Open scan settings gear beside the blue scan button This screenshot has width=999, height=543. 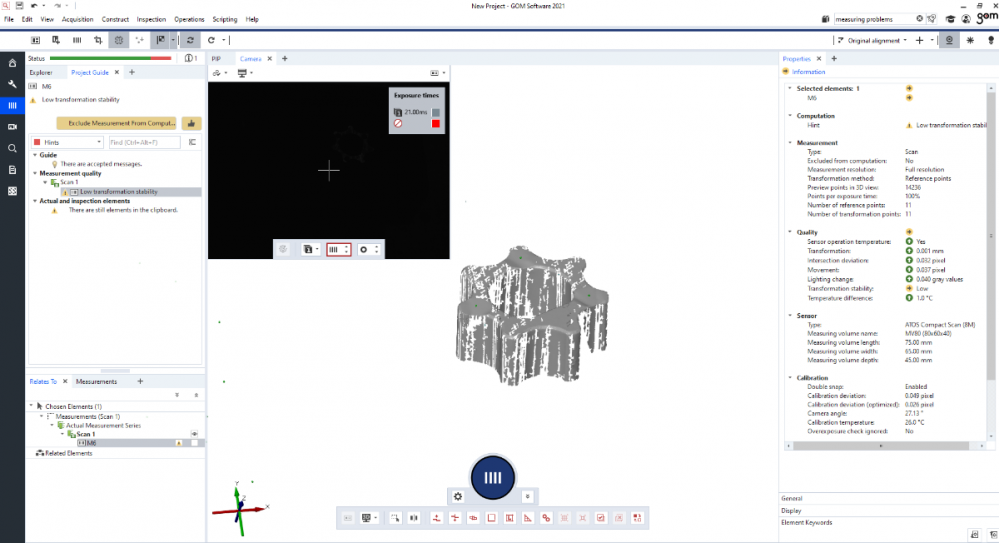[457, 496]
